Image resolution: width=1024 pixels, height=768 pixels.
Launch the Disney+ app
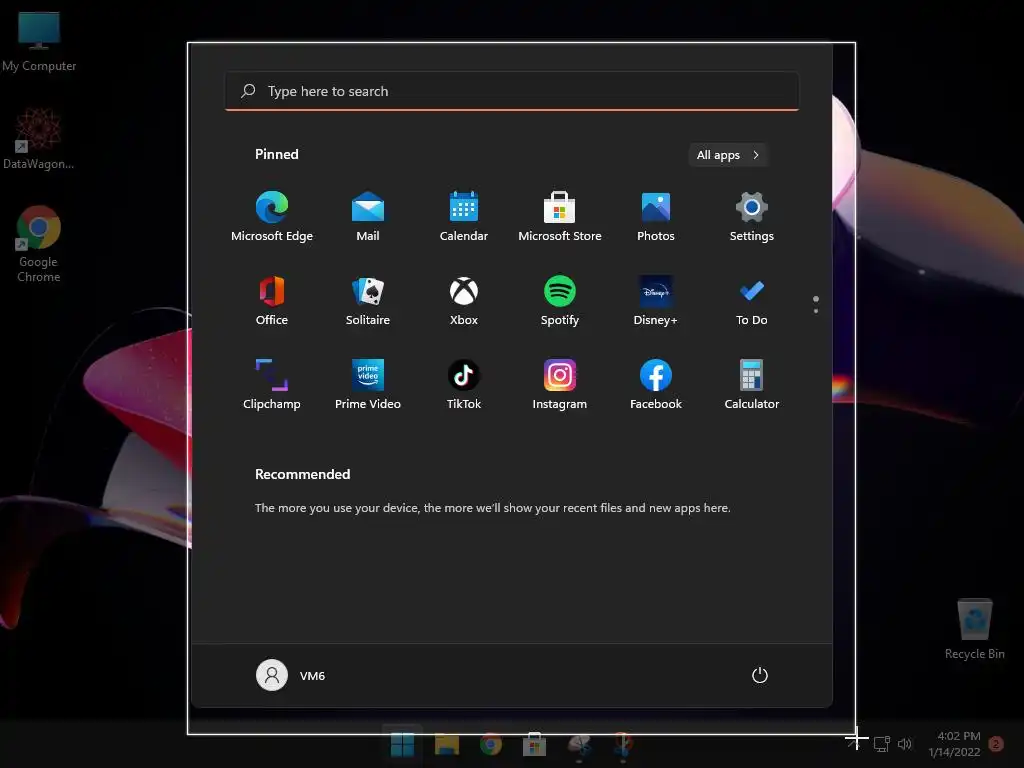[x=656, y=300]
